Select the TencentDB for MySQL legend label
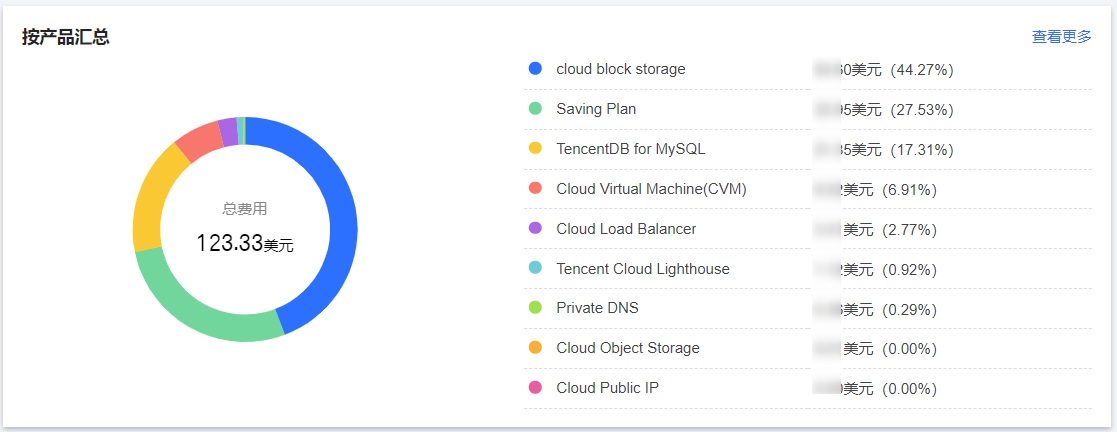 coord(630,149)
